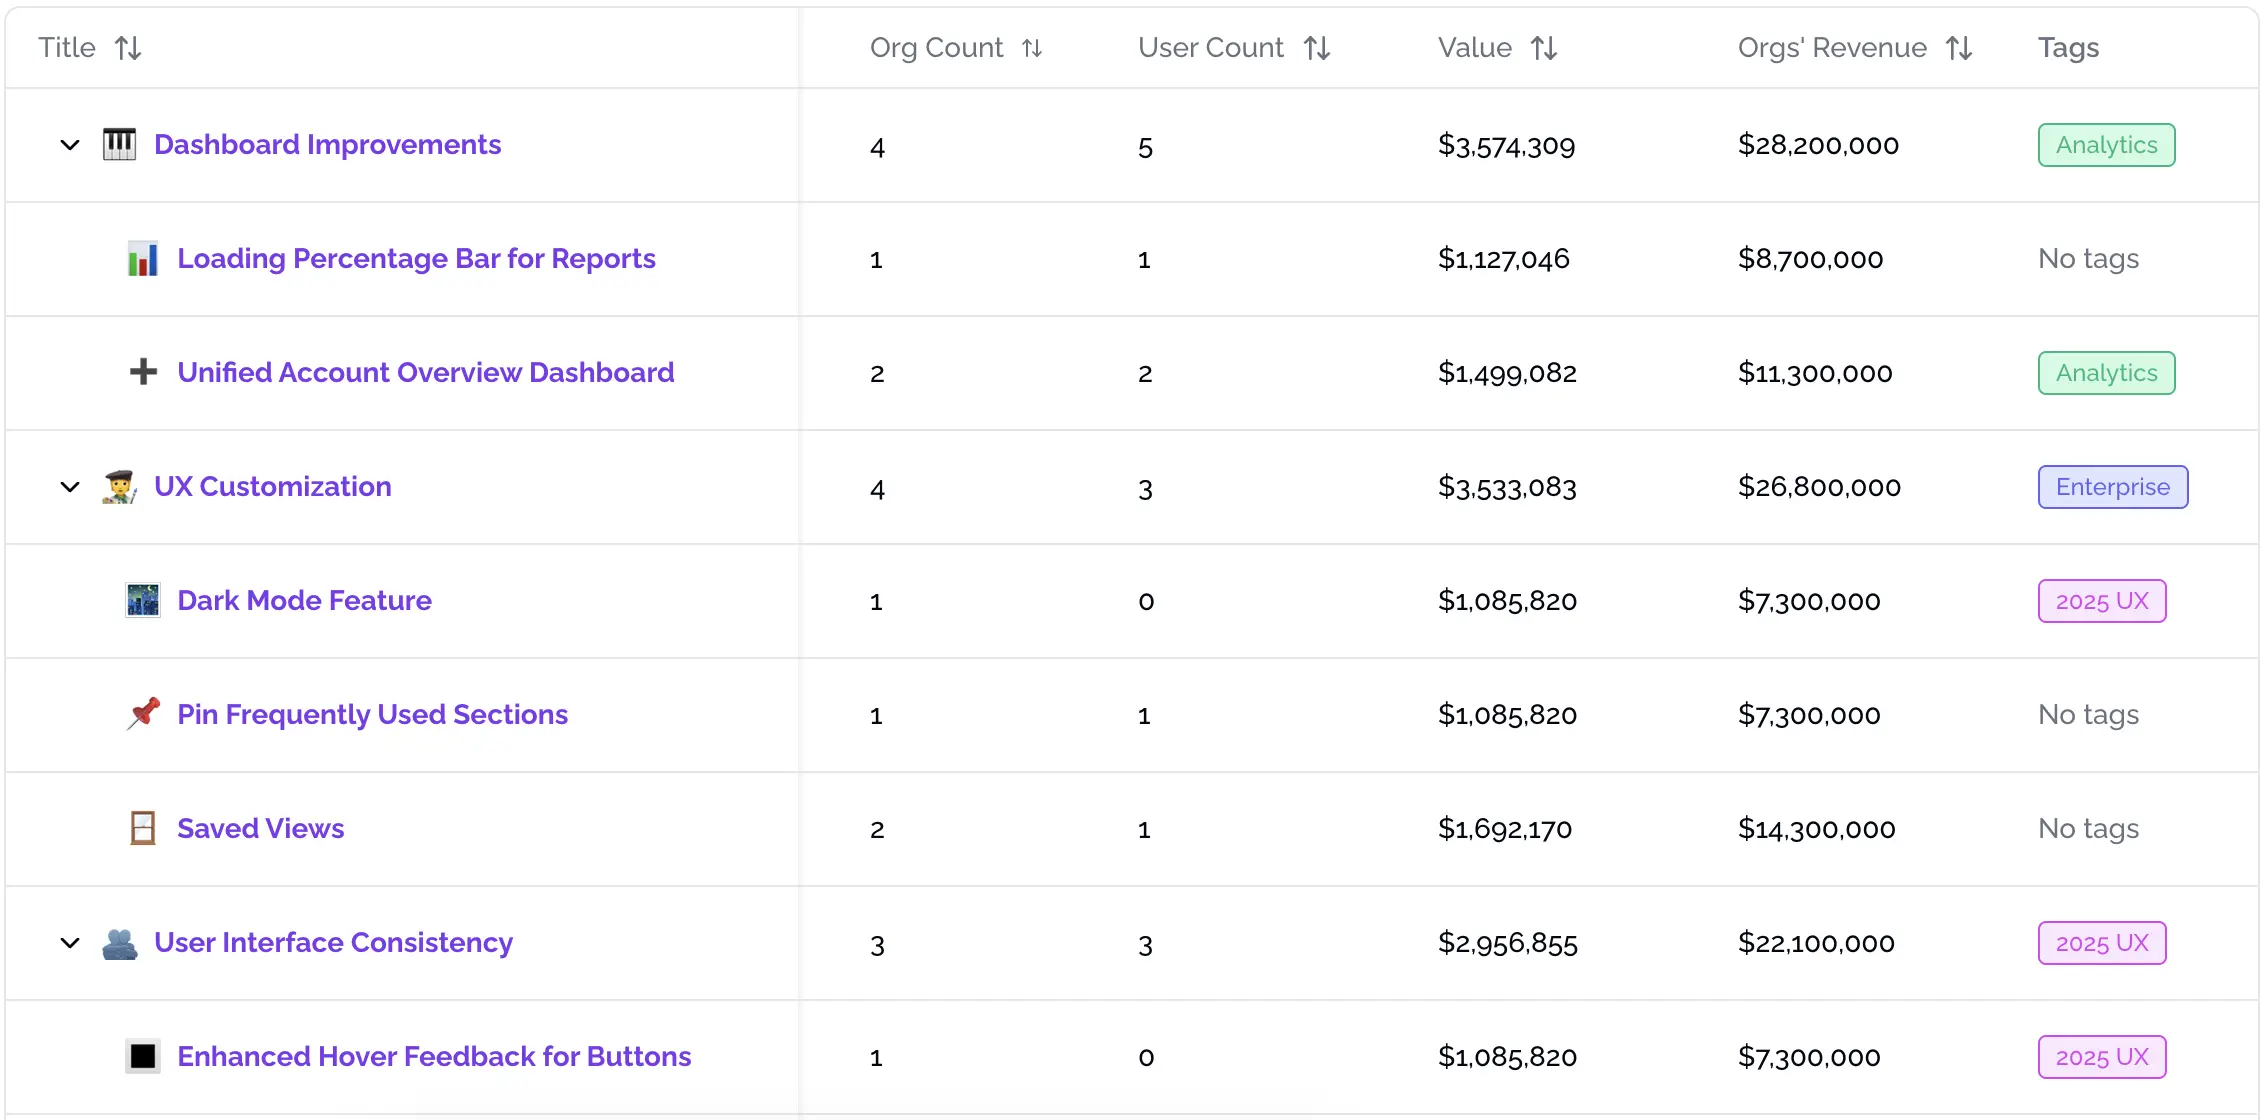Viewport: 2266px width, 1120px height.
Task: Click the plus icon beside Unified Account Overview
Action: [143, 372]
